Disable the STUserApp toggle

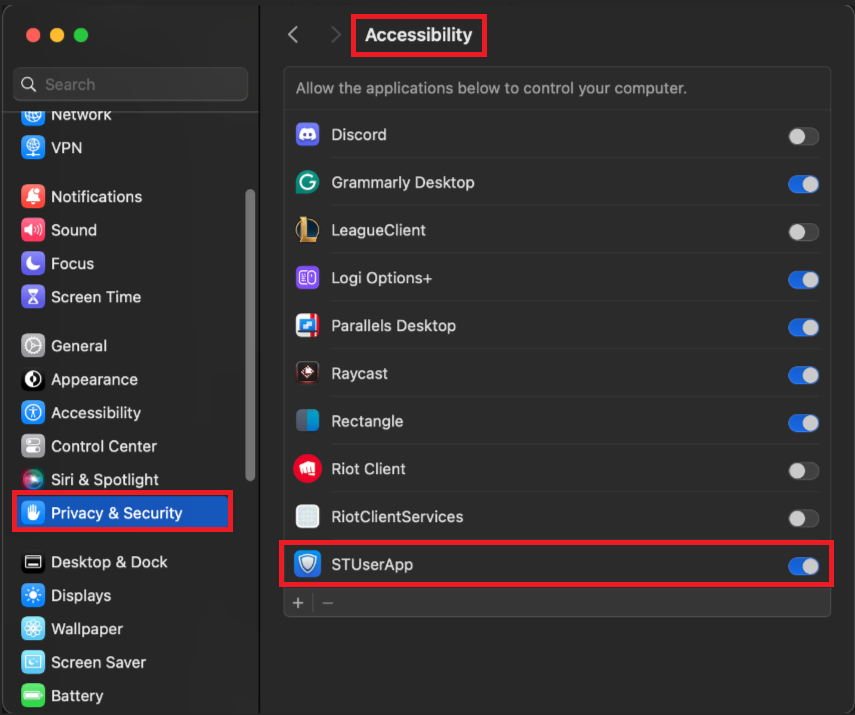tap(803, 566)
